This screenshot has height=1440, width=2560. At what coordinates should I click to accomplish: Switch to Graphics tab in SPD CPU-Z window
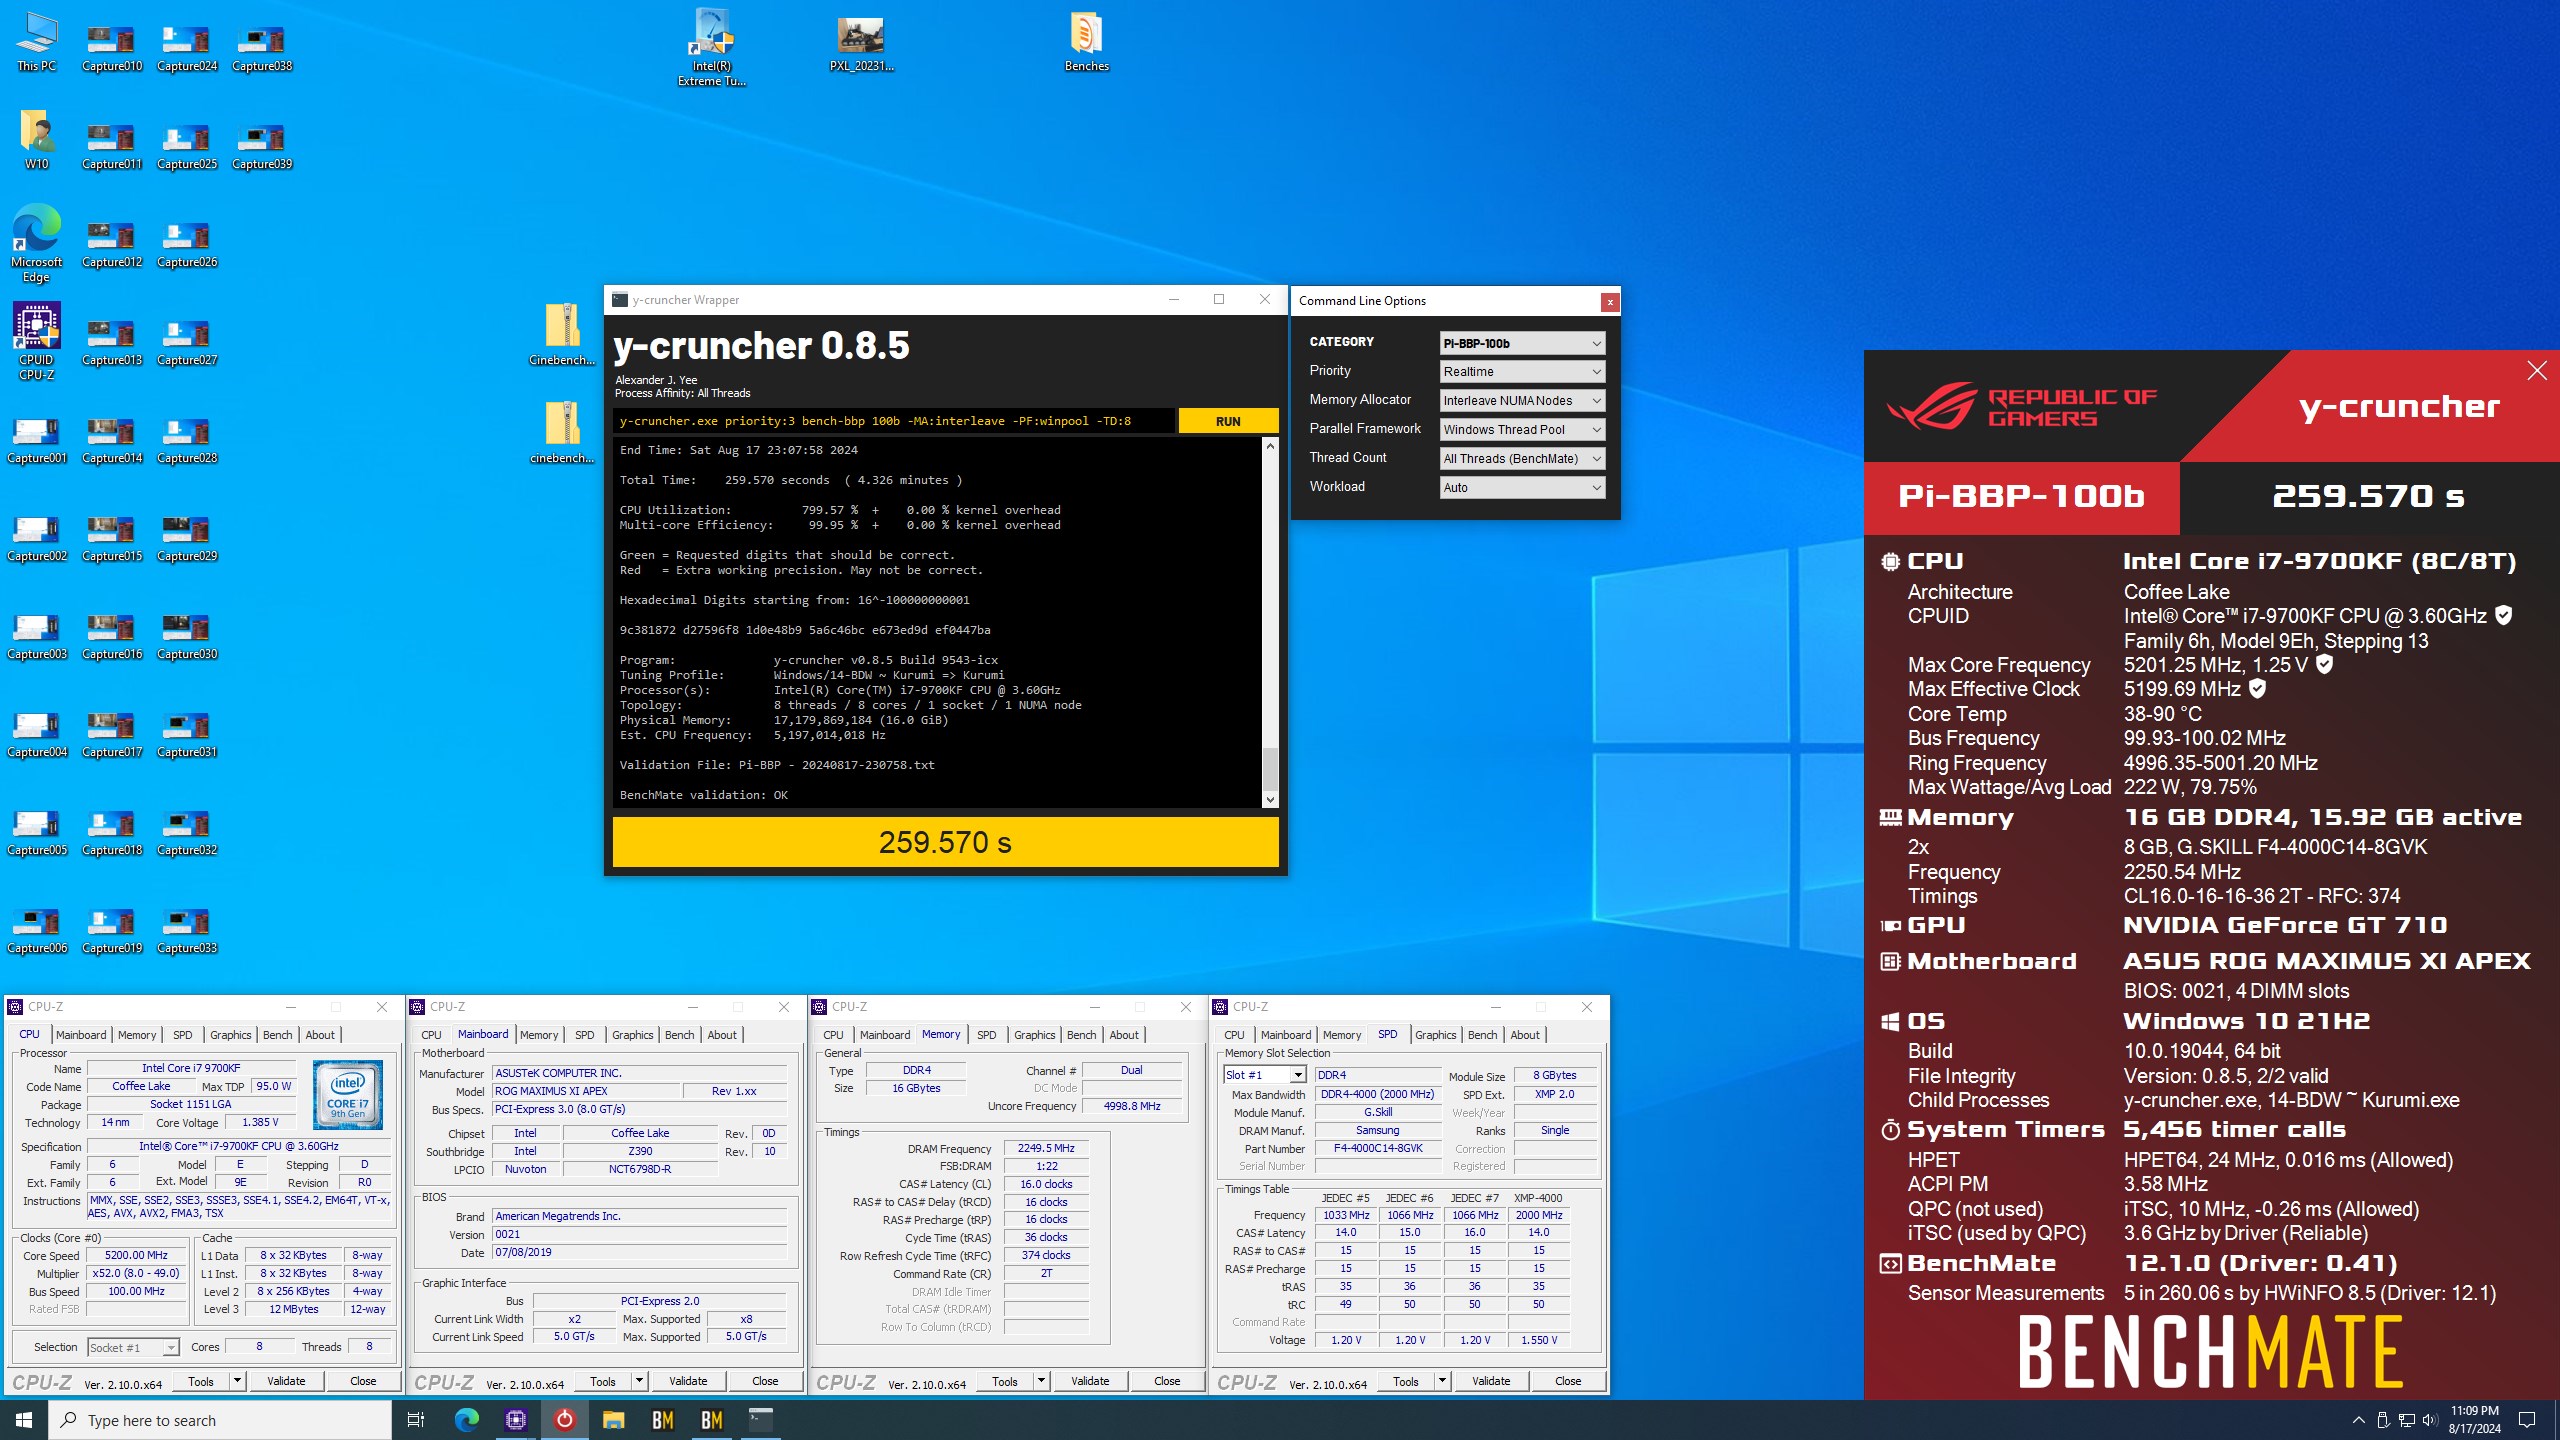coord(1435,1035)
